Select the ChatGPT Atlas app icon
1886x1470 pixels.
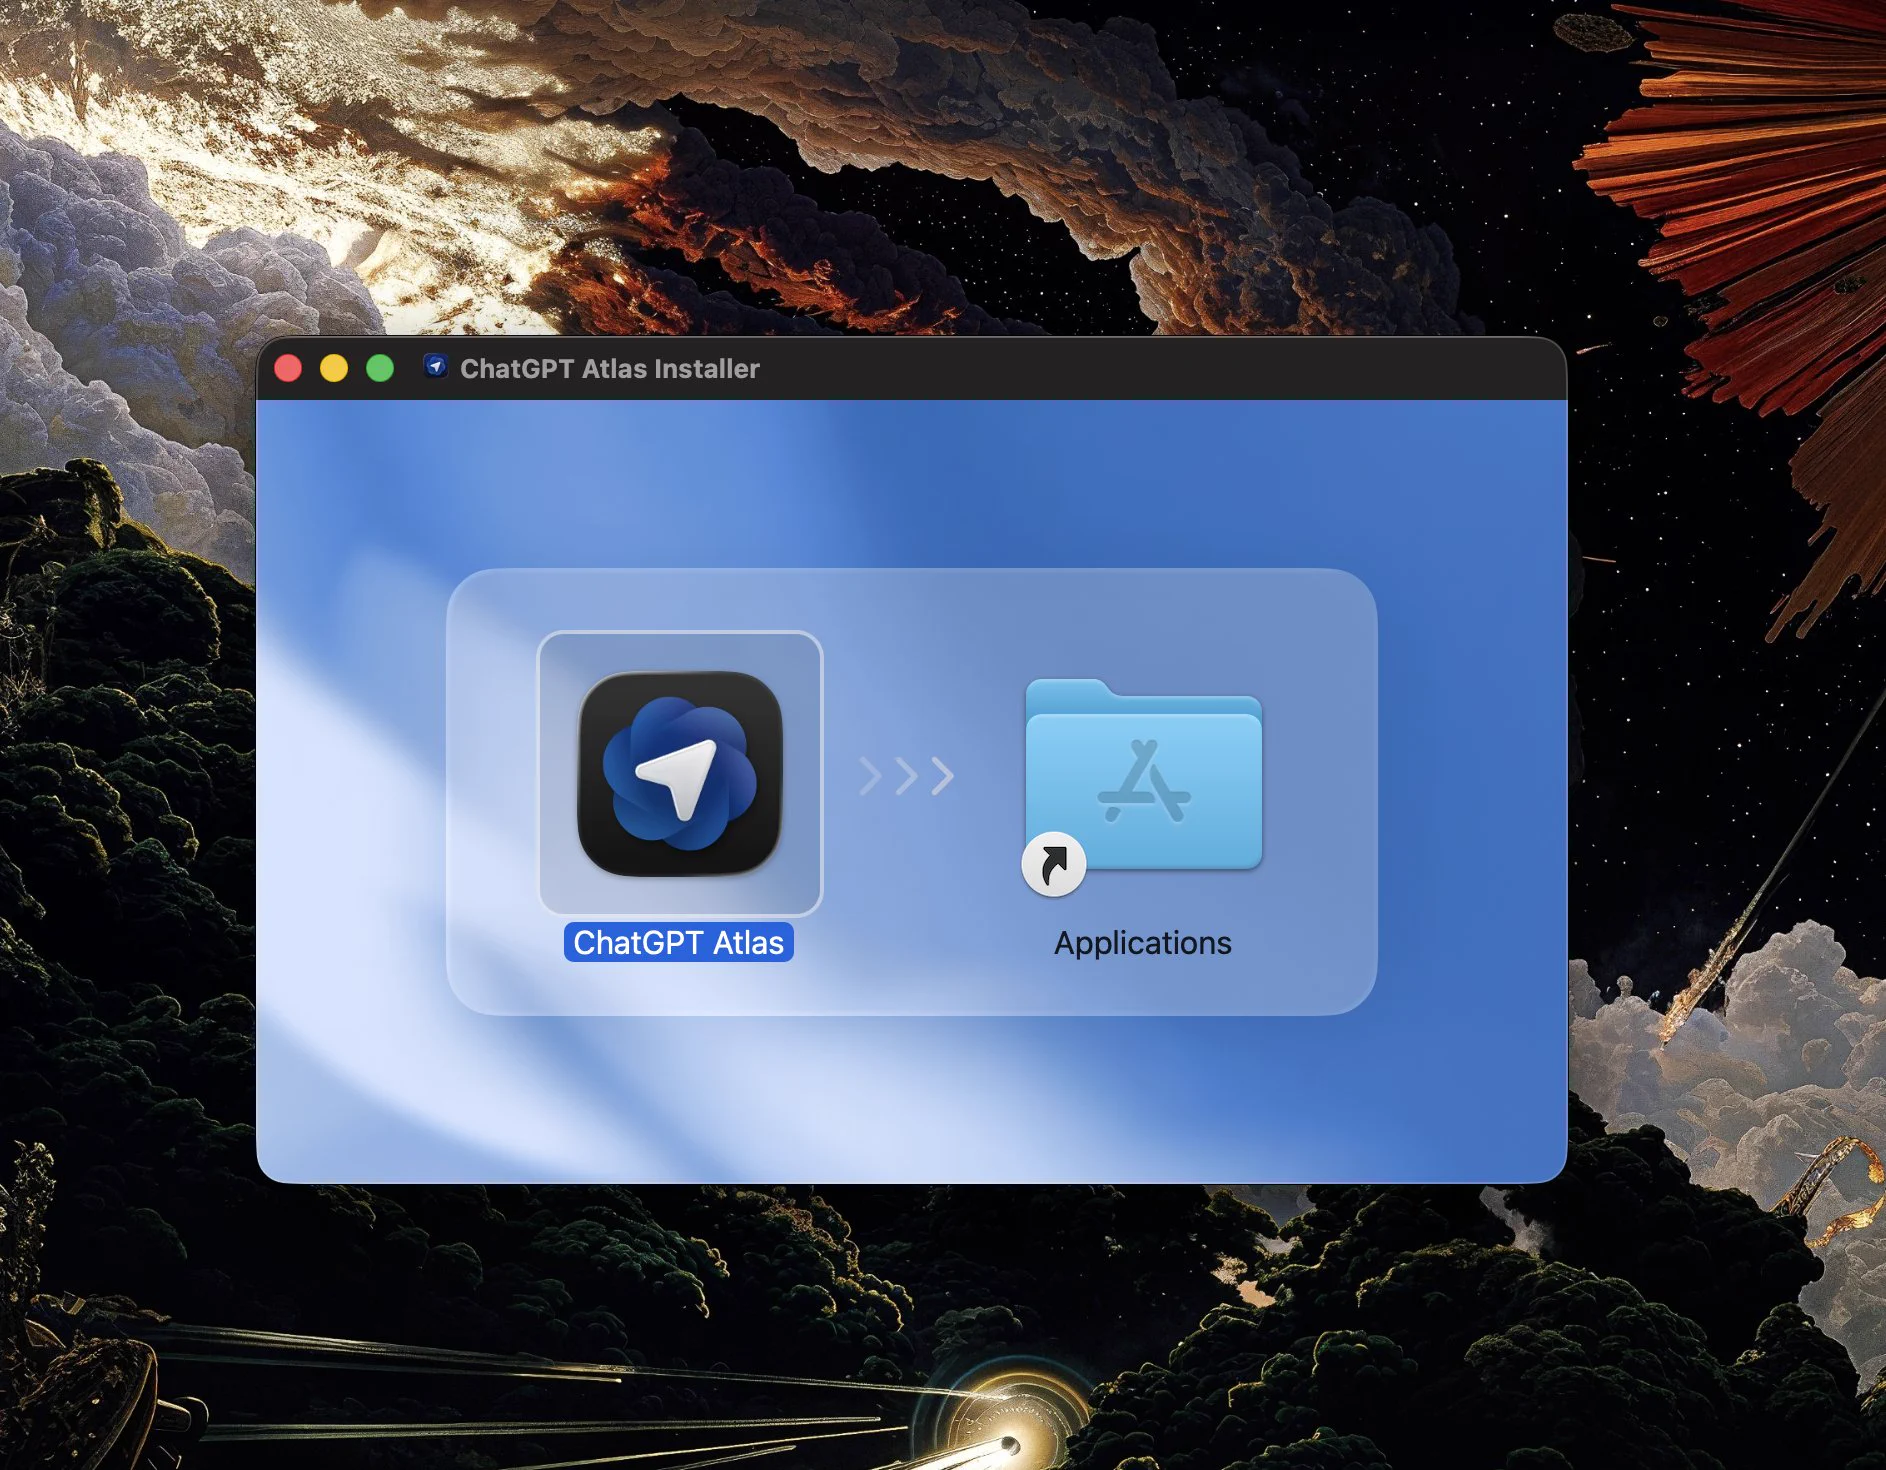pyautogui.click(x=680, y=774)
